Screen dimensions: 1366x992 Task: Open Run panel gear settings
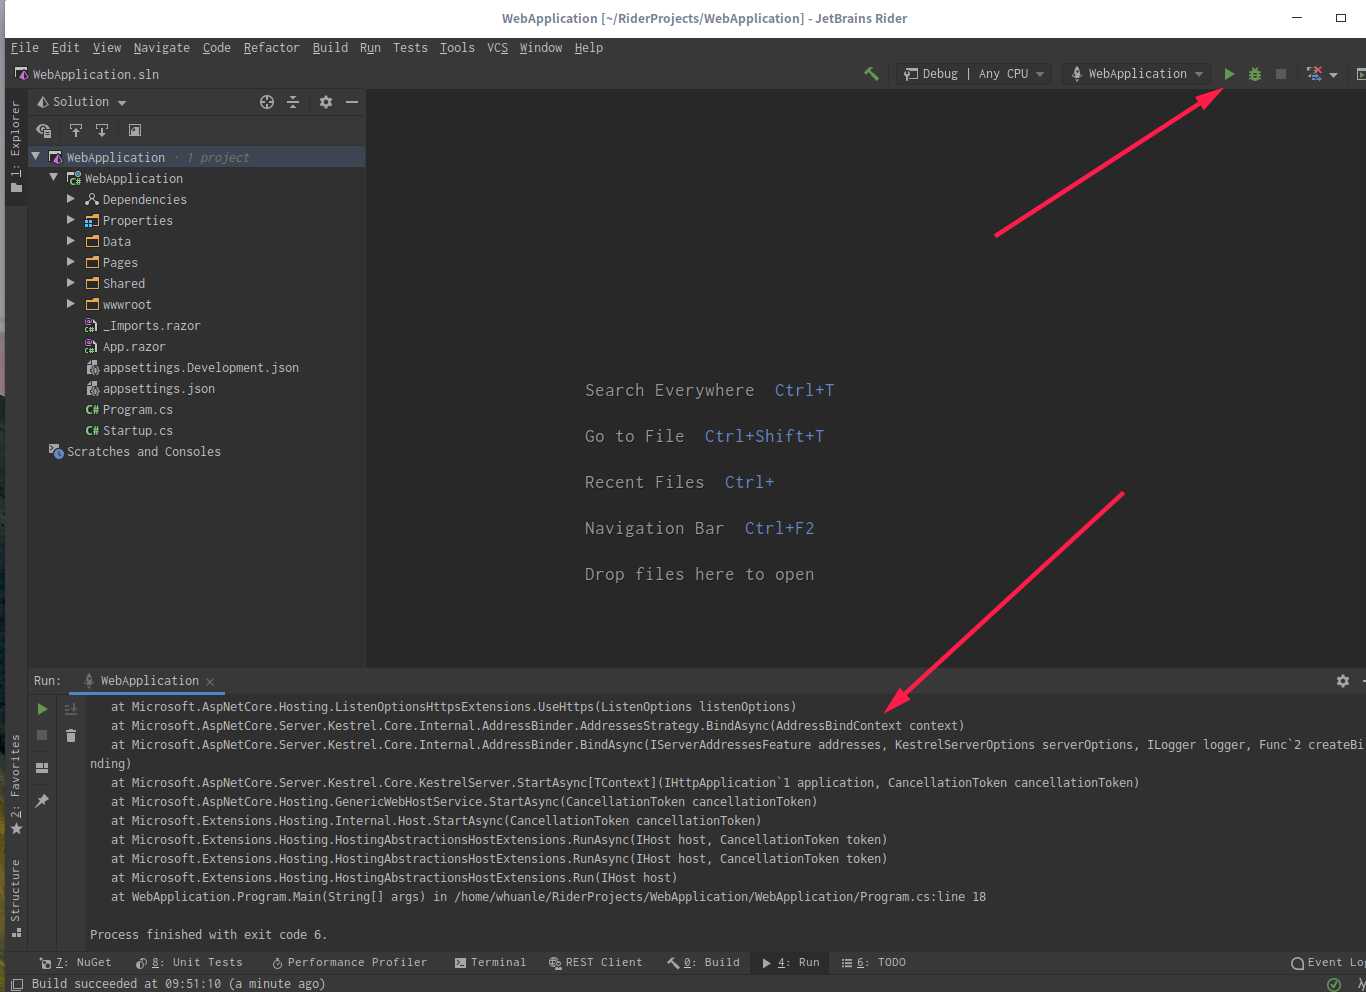point(1343,681)
